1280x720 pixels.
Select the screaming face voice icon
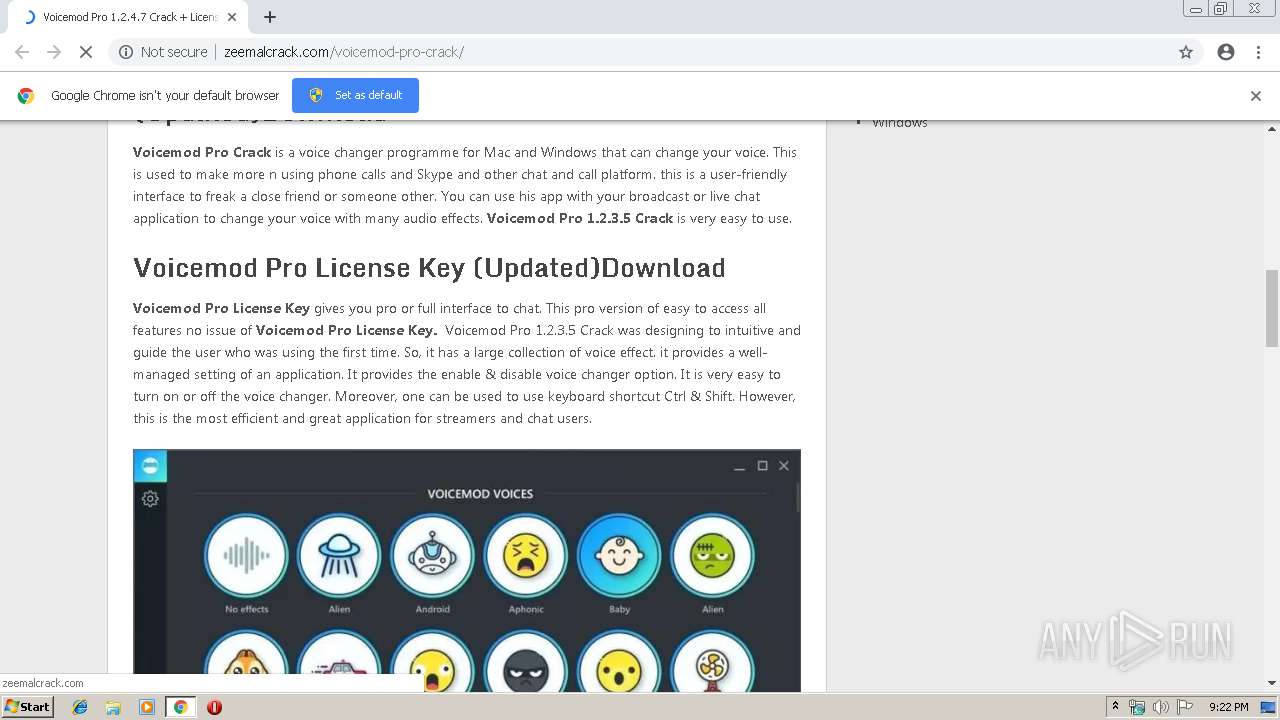coord(432,662)
